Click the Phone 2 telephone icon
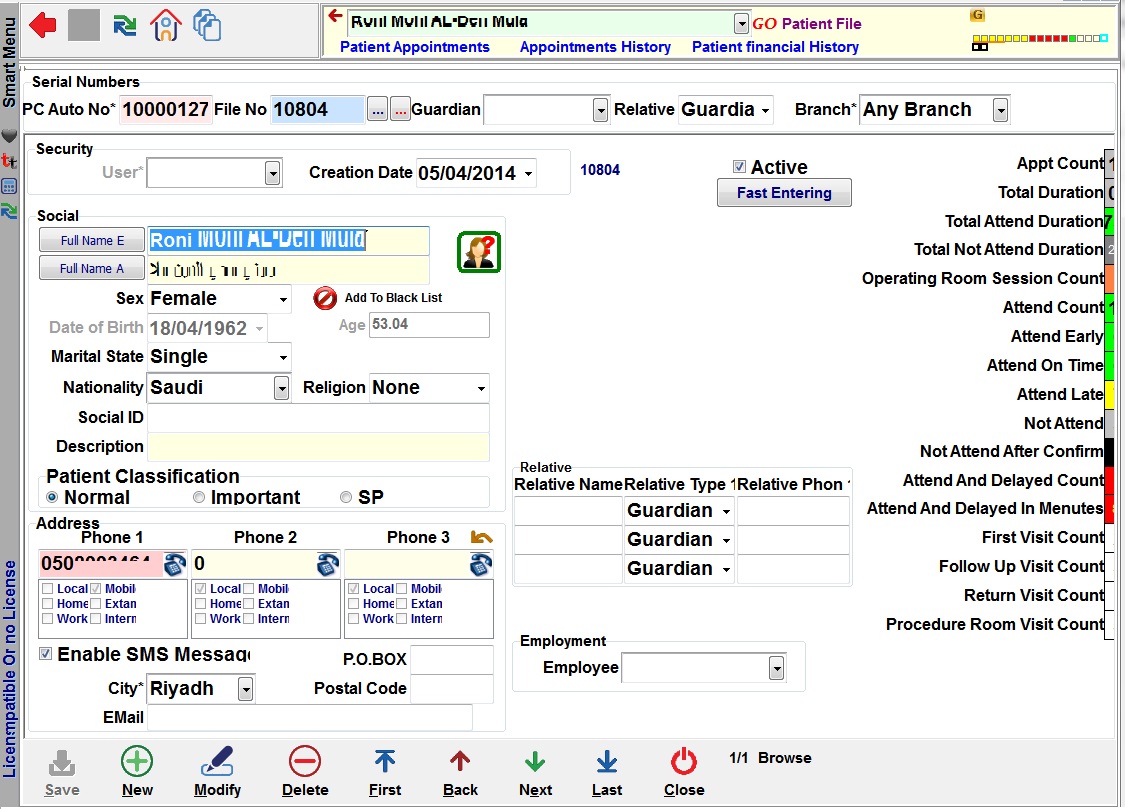This screenshot has height=809, width=1125. coord(328,564)
